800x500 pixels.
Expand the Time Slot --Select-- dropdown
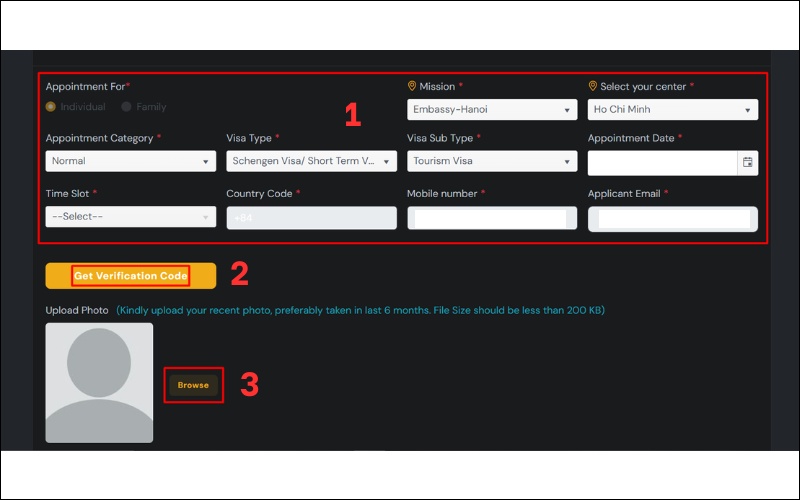pyautogui.click(x=130, y=217)
